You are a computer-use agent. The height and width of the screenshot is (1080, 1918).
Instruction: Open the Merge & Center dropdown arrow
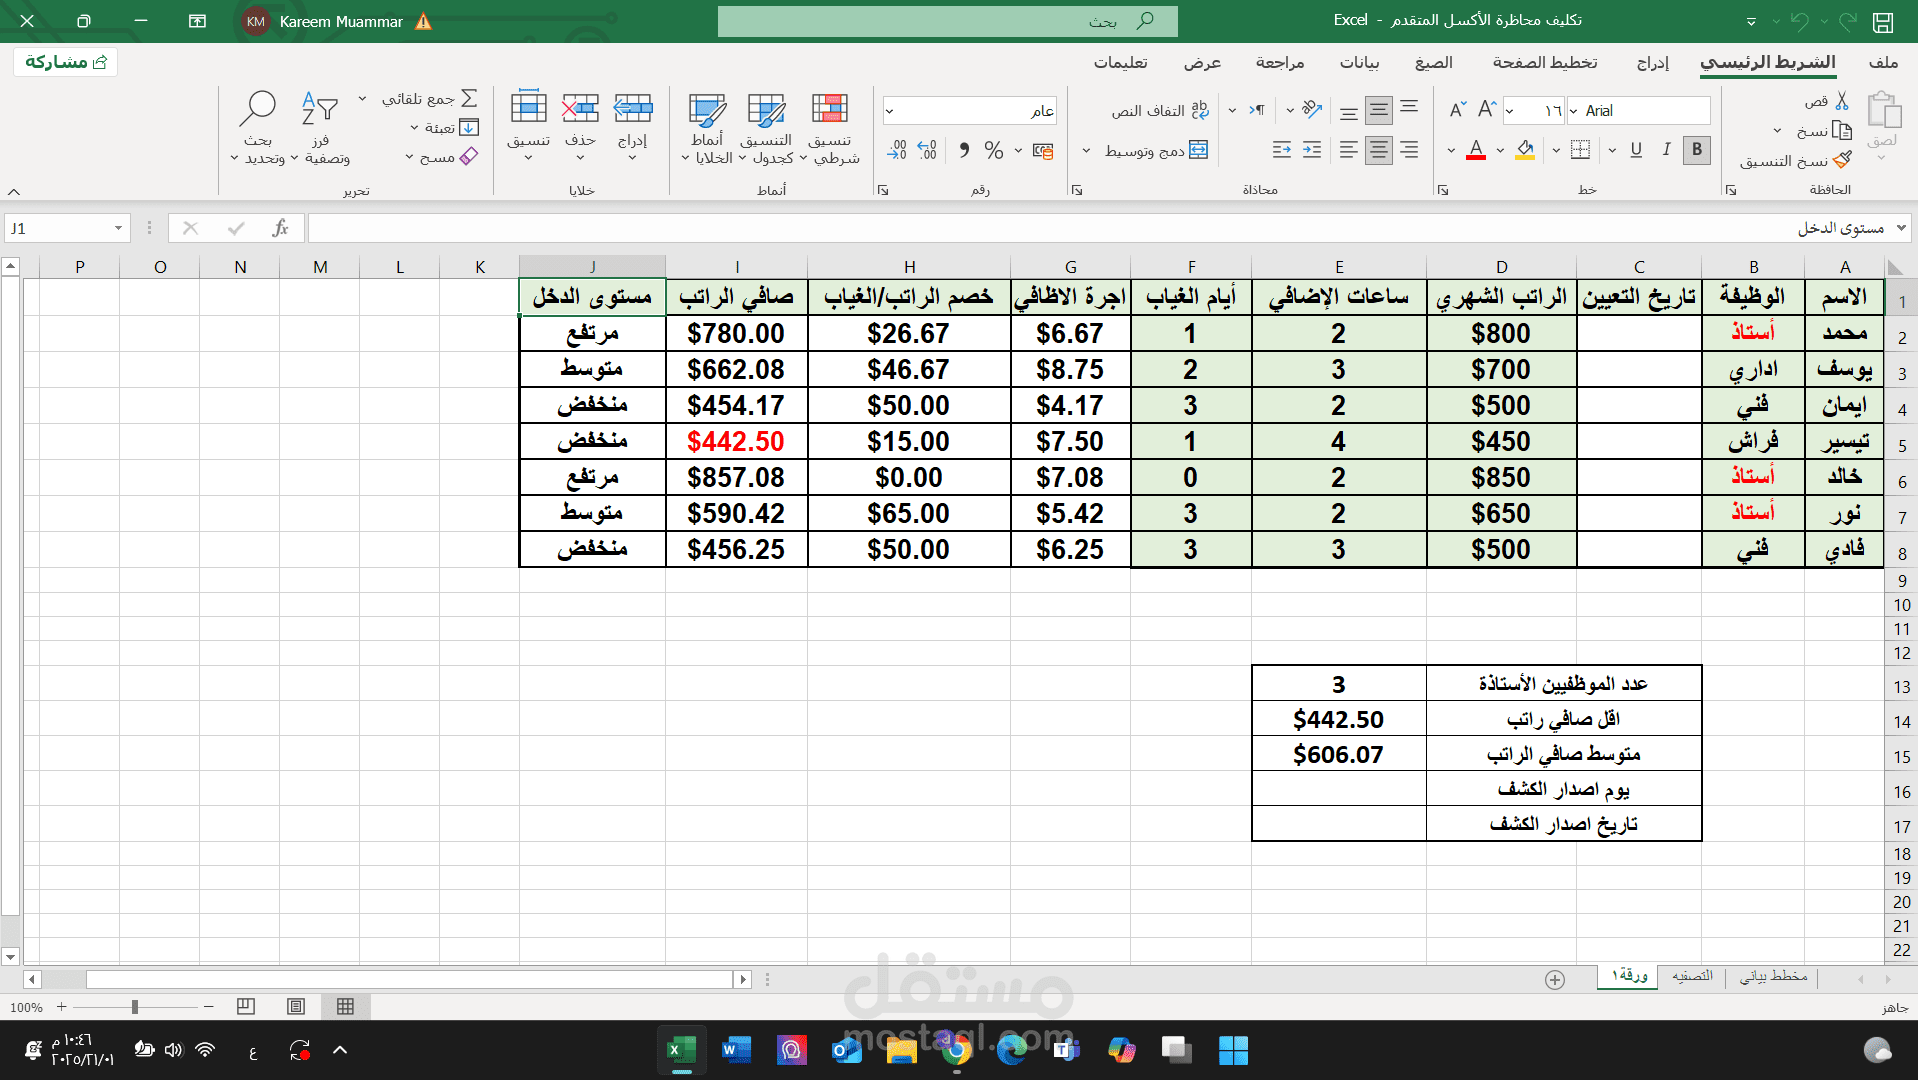pos(1087,151)
